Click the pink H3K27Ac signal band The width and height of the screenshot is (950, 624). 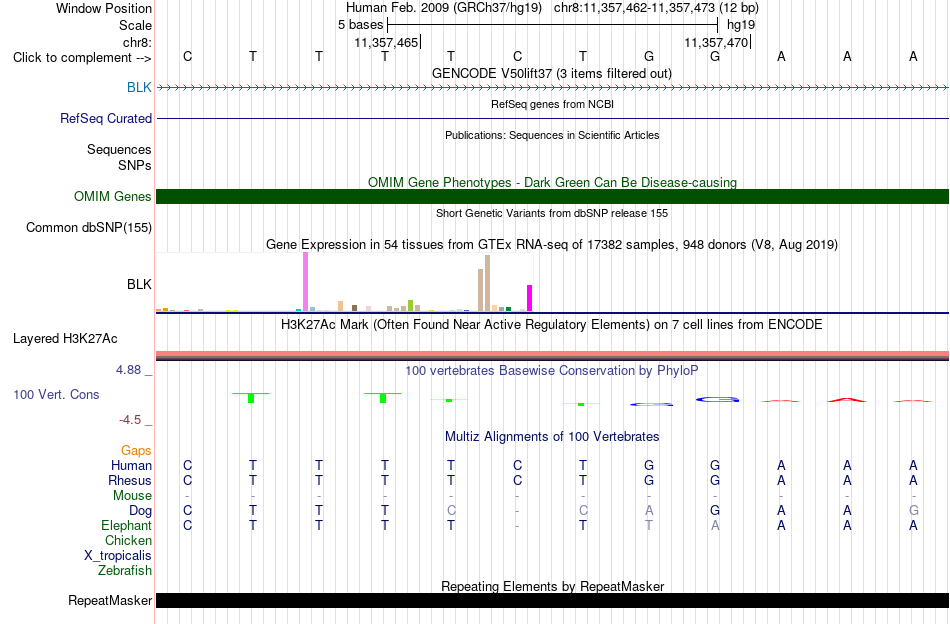(553, 354)
